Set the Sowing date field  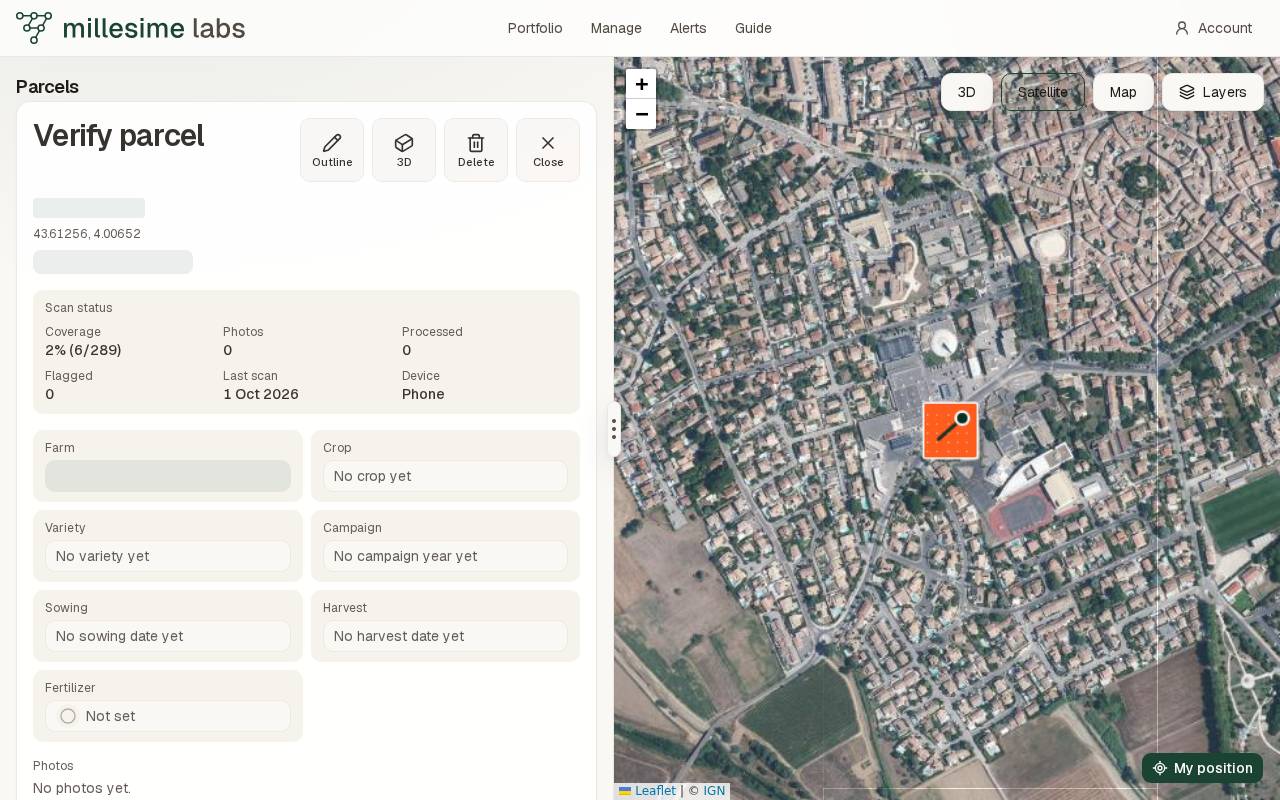(x=168, y=636)
